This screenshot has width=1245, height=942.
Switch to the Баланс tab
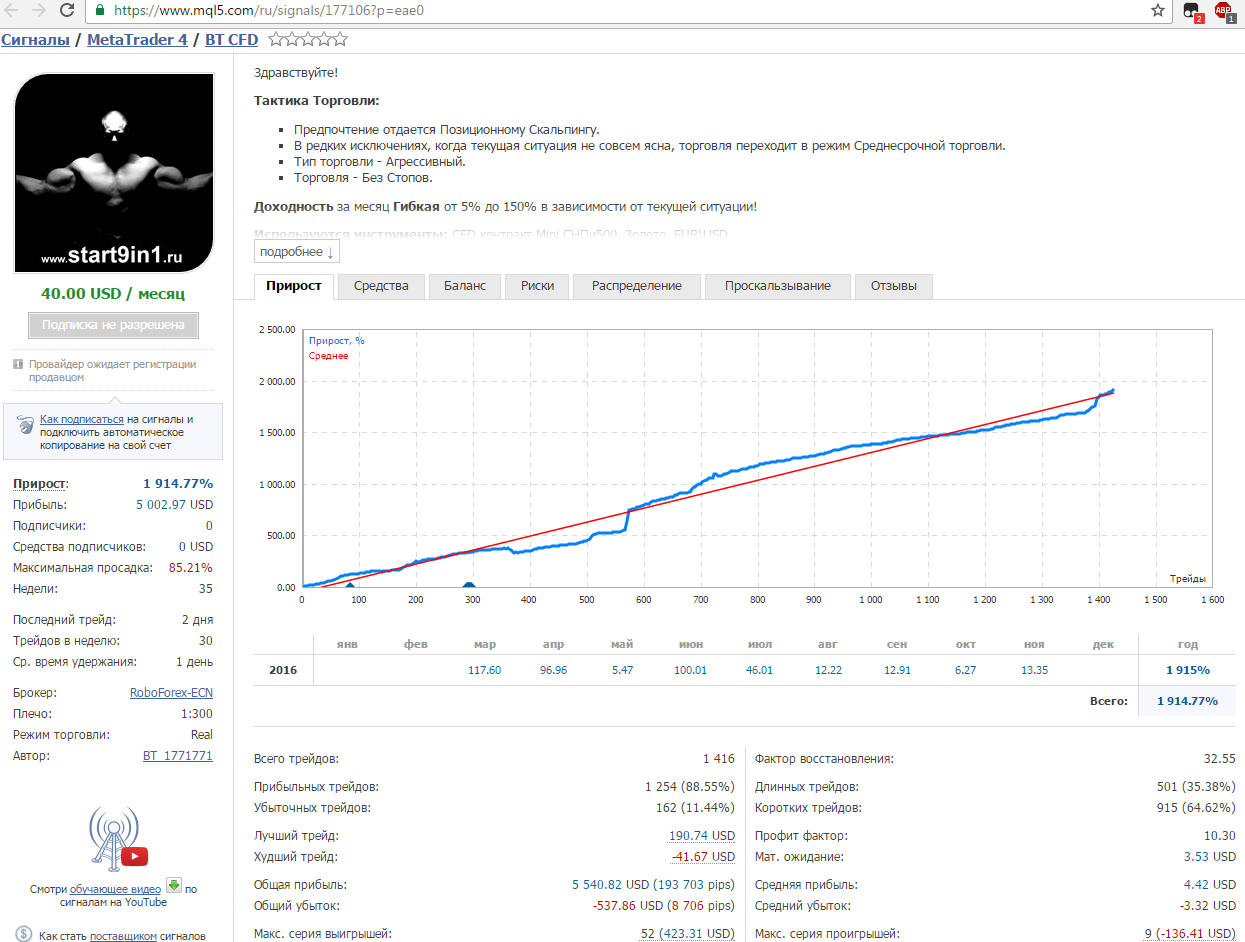point(465,286)
